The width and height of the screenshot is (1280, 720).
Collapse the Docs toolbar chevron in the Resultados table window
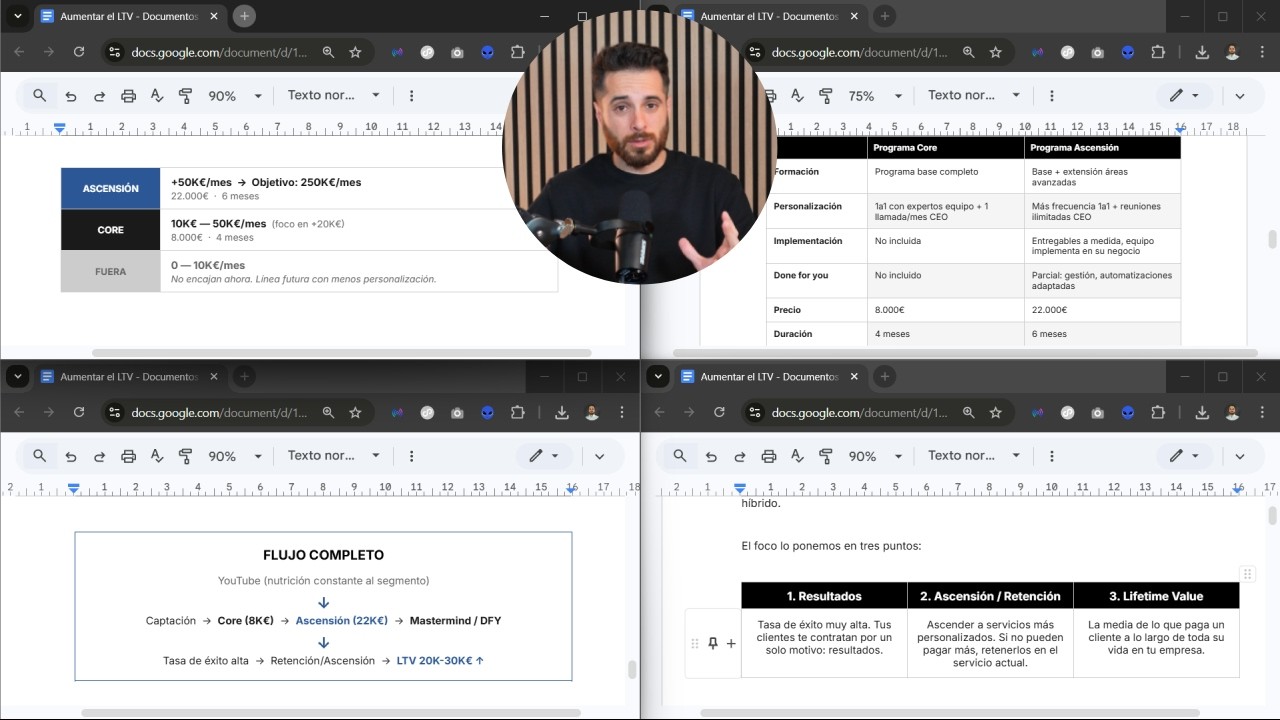[x=1240, y=456]
